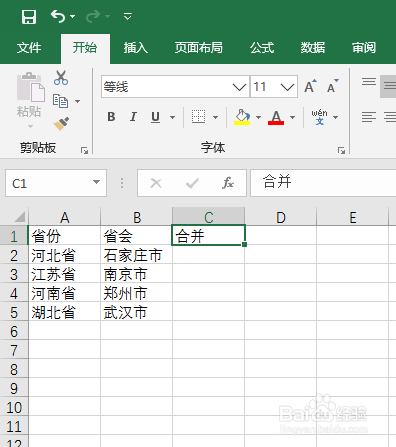The image size is (396, 447).
Task: Toggle Bold formatting
Action: 111,117
